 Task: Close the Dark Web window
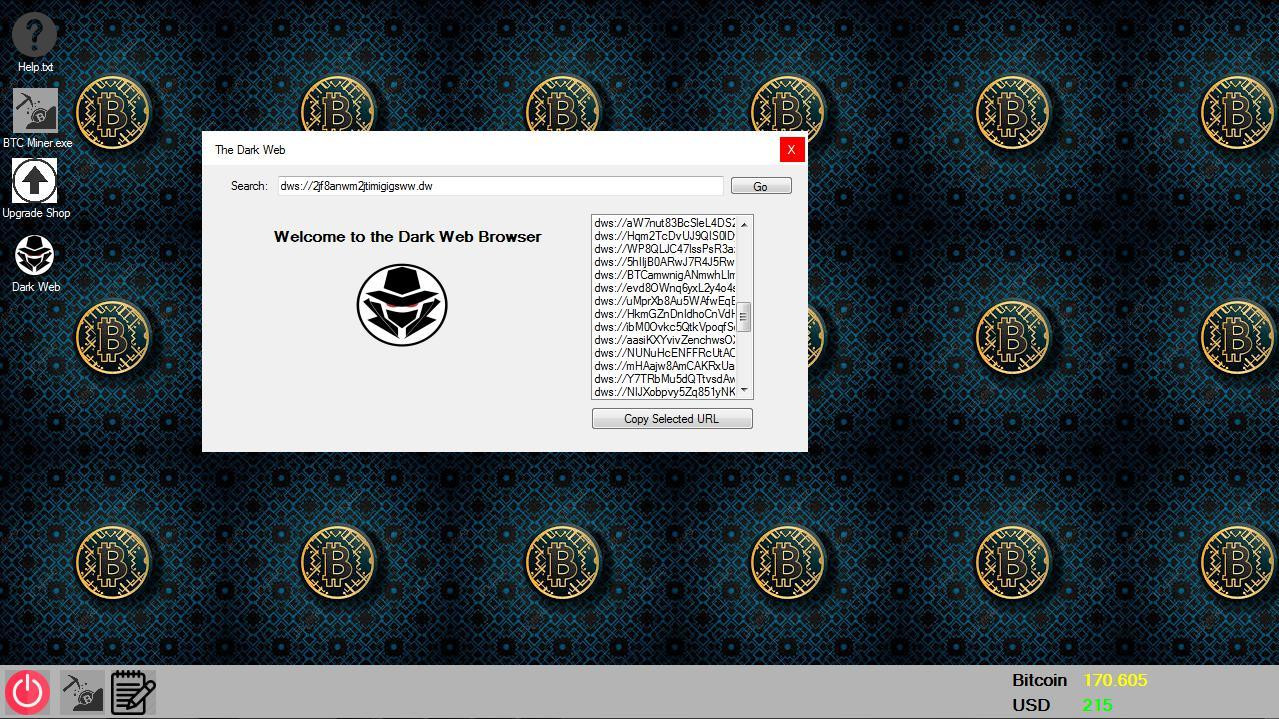(x=791, y=150)
